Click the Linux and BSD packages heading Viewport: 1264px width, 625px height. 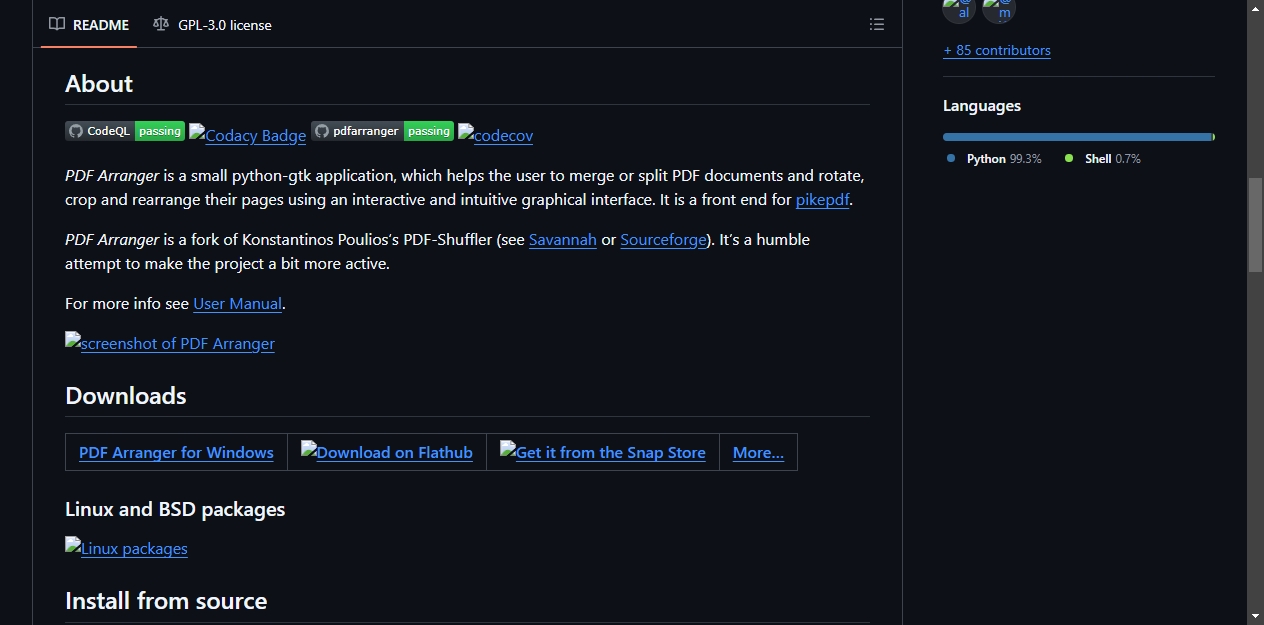[175, 509]
